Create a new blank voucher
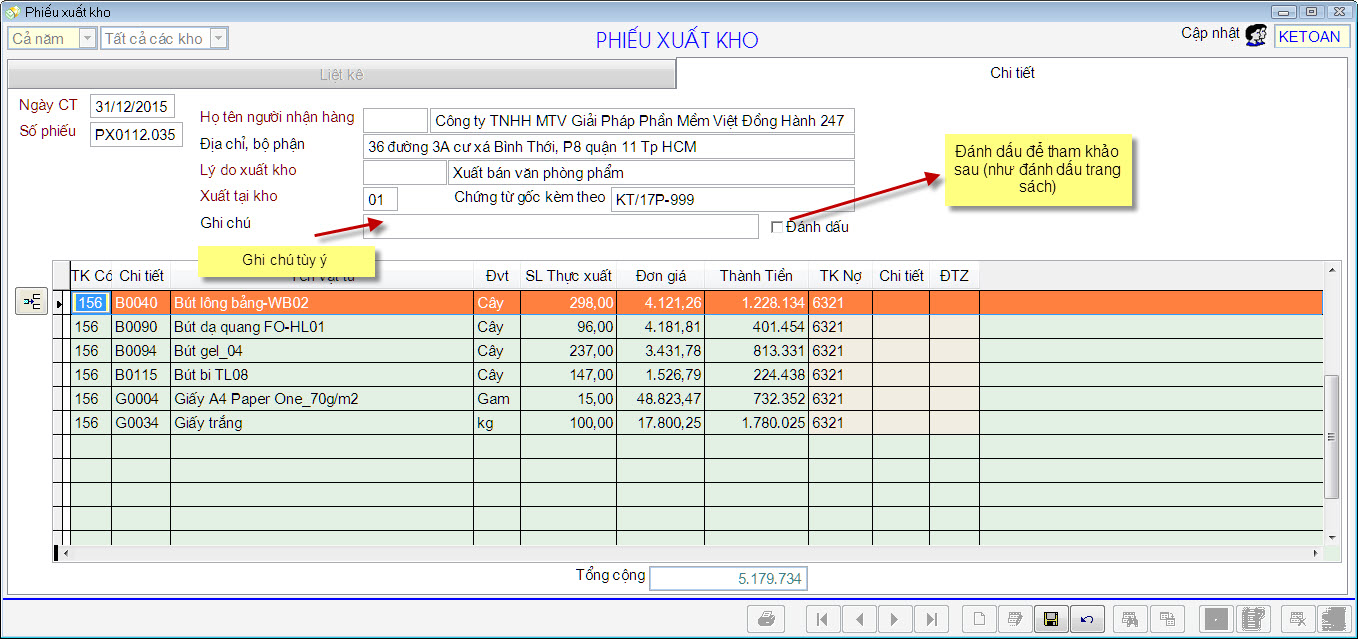The image size is (1358, 639). pos(978,619)
